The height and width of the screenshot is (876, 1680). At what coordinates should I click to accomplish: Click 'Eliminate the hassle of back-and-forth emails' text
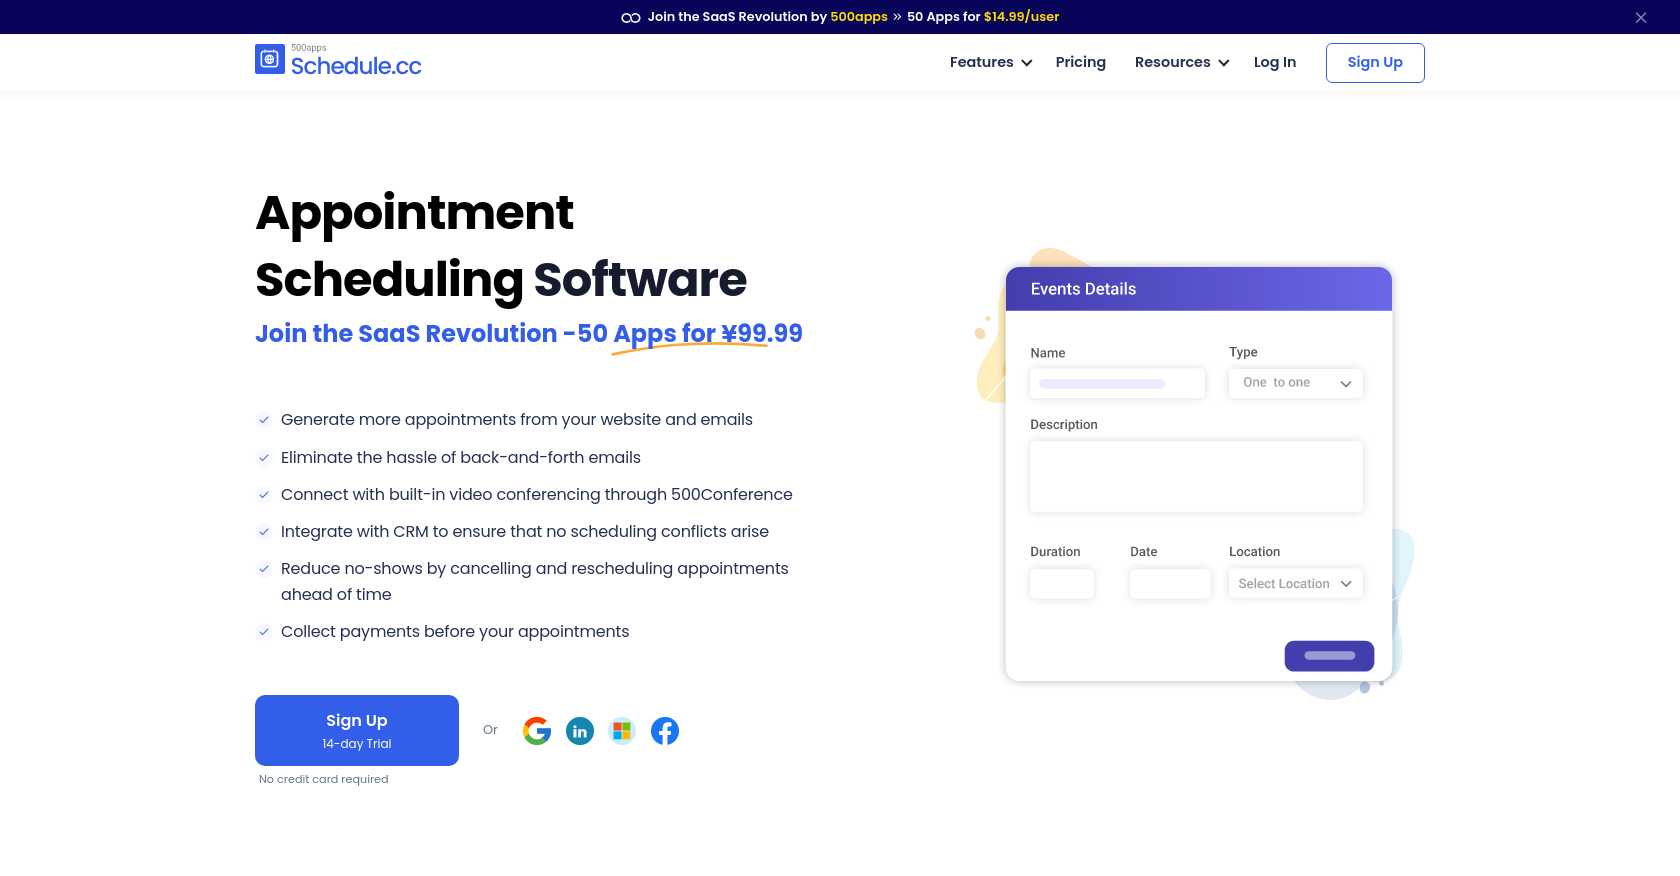(x=461, y=458)
